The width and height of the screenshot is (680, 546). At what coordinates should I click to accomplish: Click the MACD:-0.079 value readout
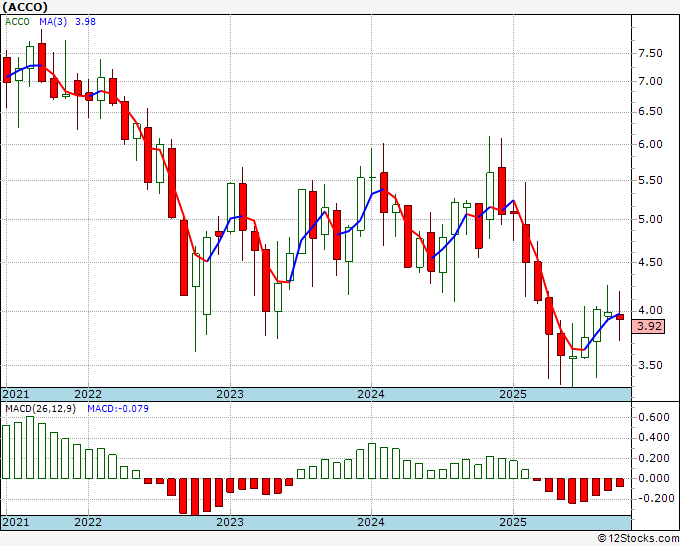coord(118,409)
